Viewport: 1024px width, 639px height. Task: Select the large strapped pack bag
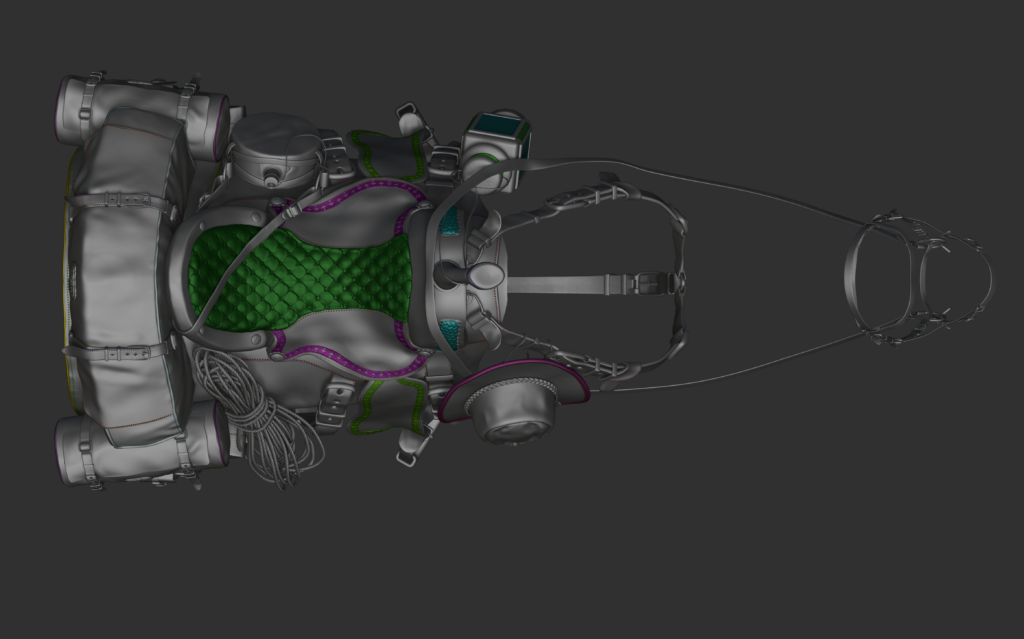click(x=127, y=276)
